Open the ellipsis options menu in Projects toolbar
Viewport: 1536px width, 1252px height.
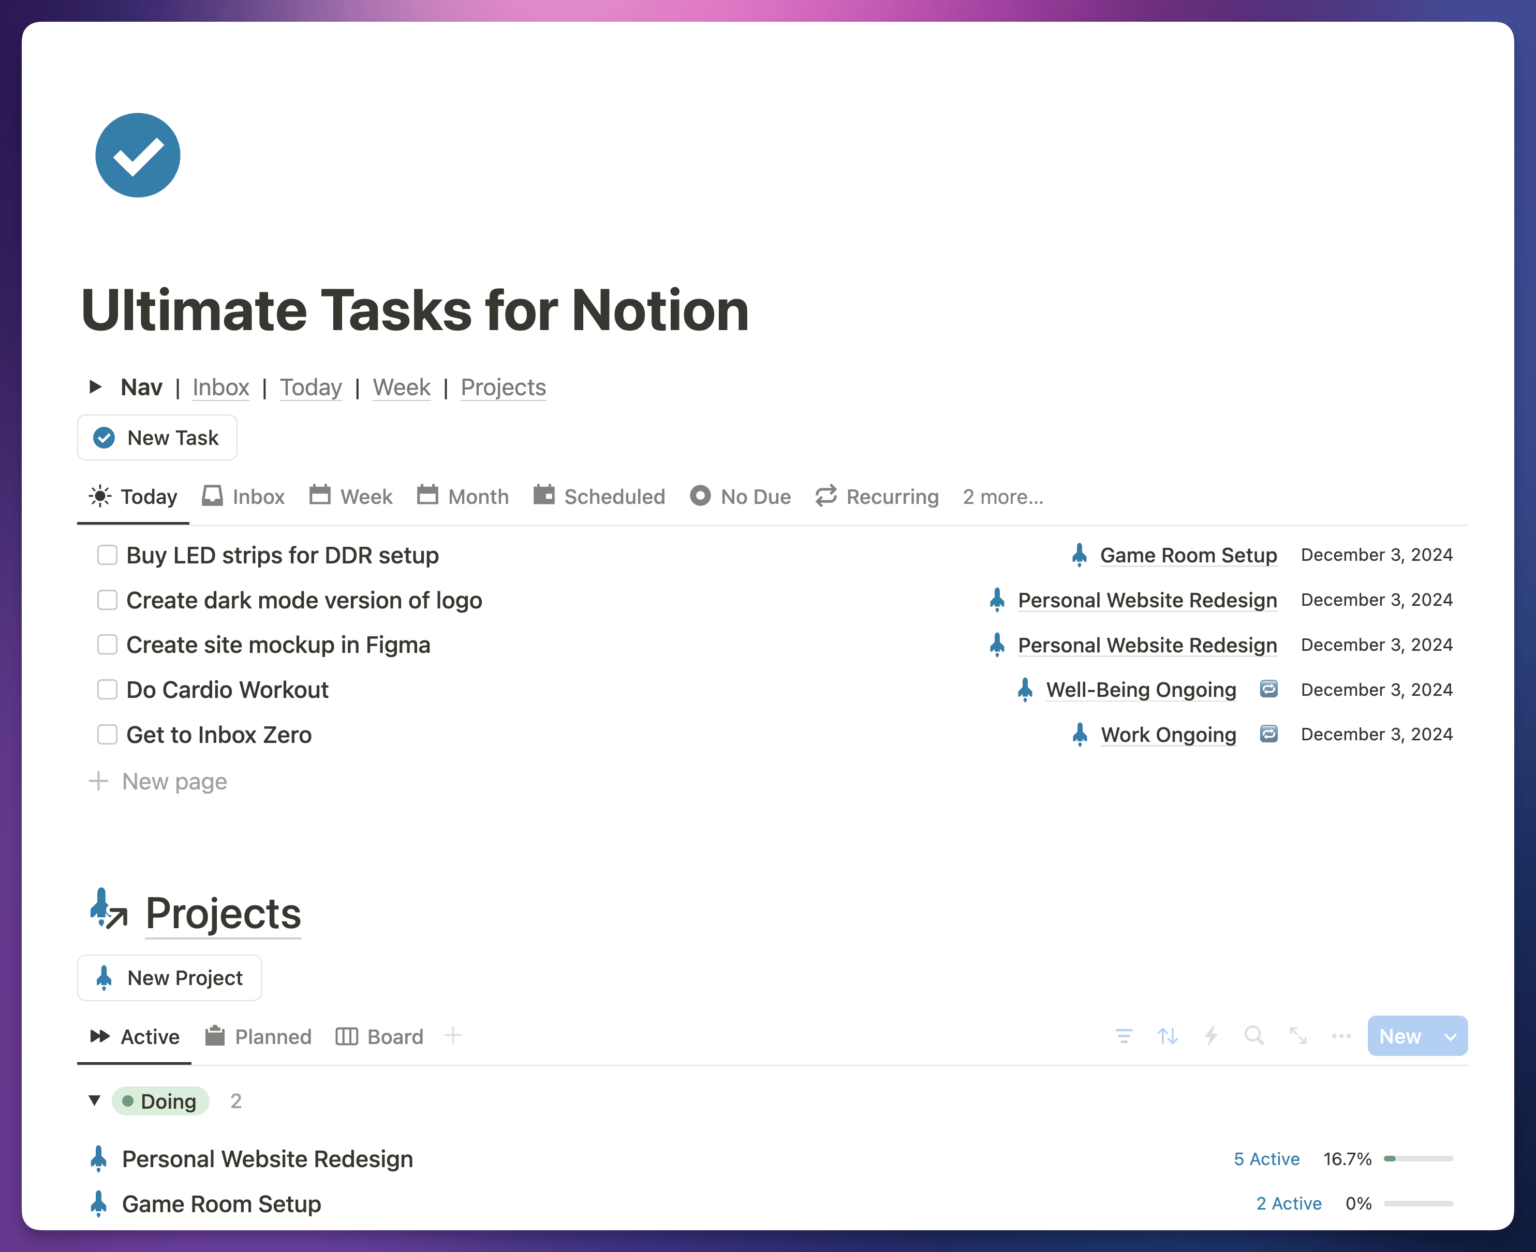click(x=1340, y=1036)
